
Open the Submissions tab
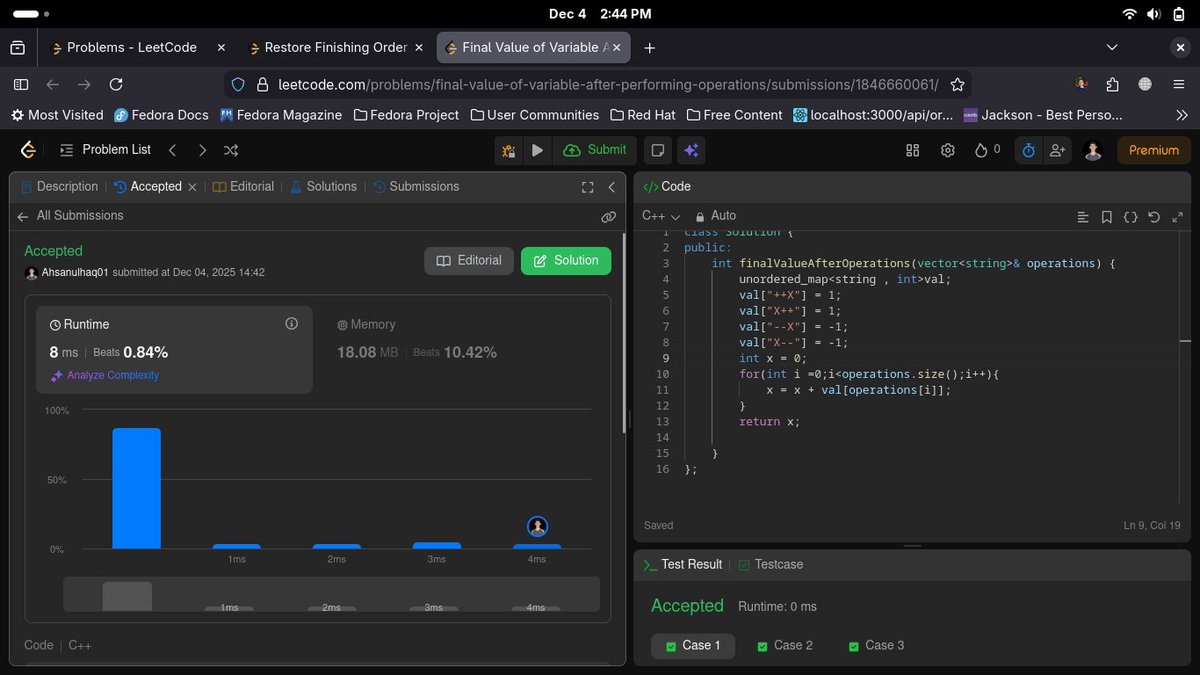tap(416, 187)
